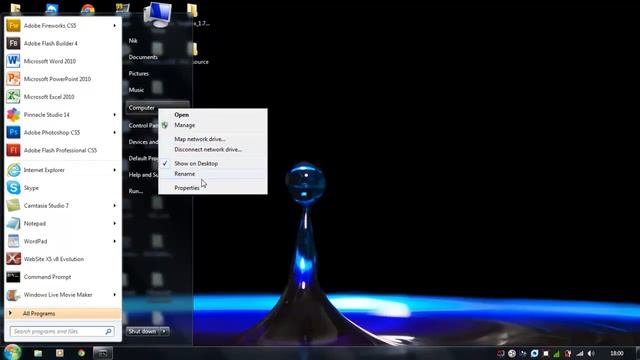
Task: Click the Shut down button
Action: (x=142, y=331)
